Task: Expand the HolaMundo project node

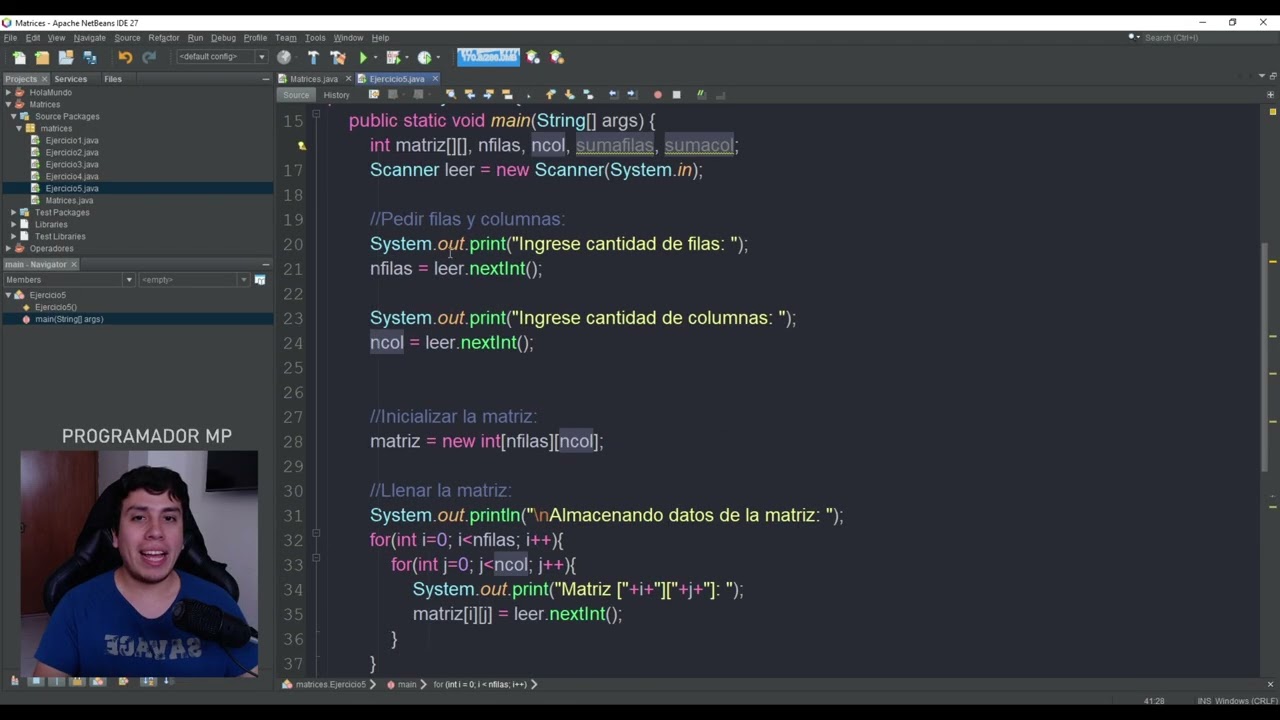Action: click(x=8, y=92)
